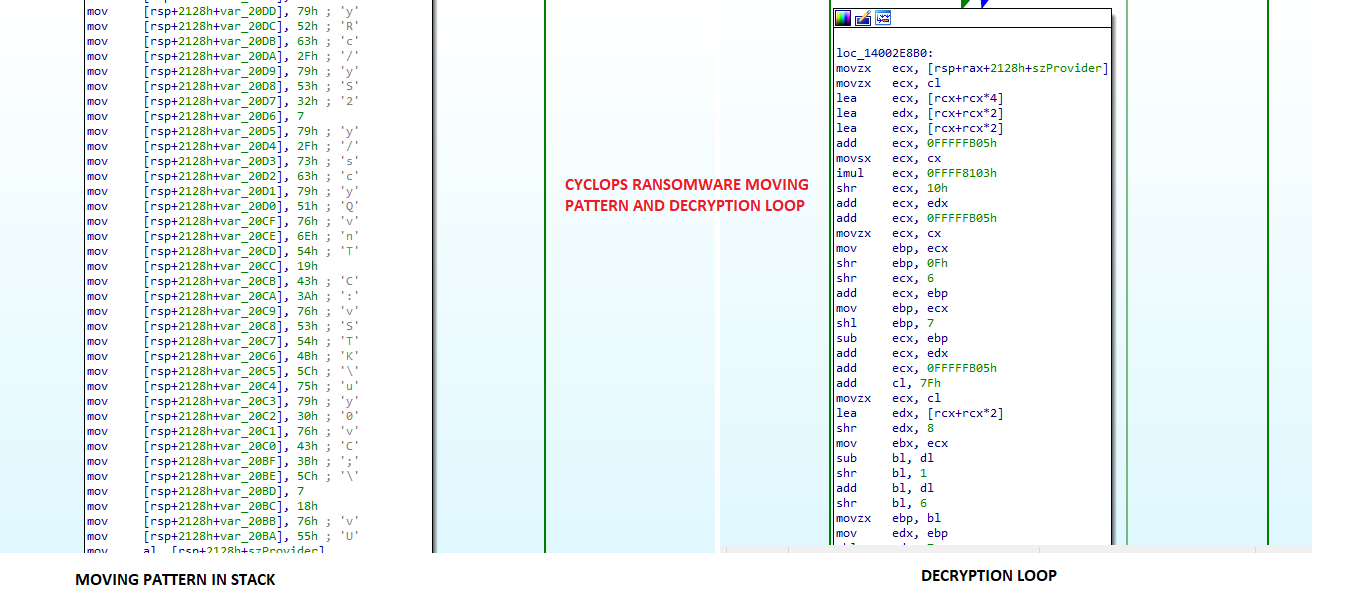Click the third node title-bar icon
This screenshot has height=601, width=1358.
[883, 18]
